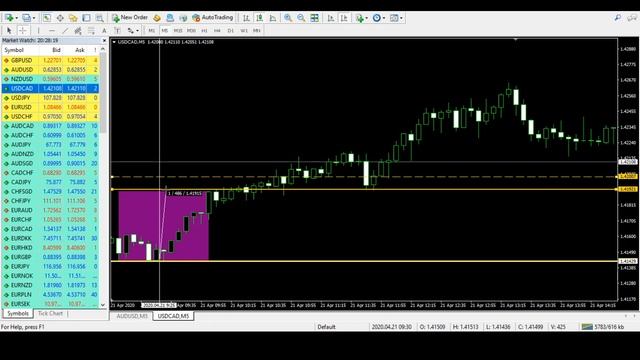Click the Ask column header
Screen dimensions: 640x360
(80, 50)
